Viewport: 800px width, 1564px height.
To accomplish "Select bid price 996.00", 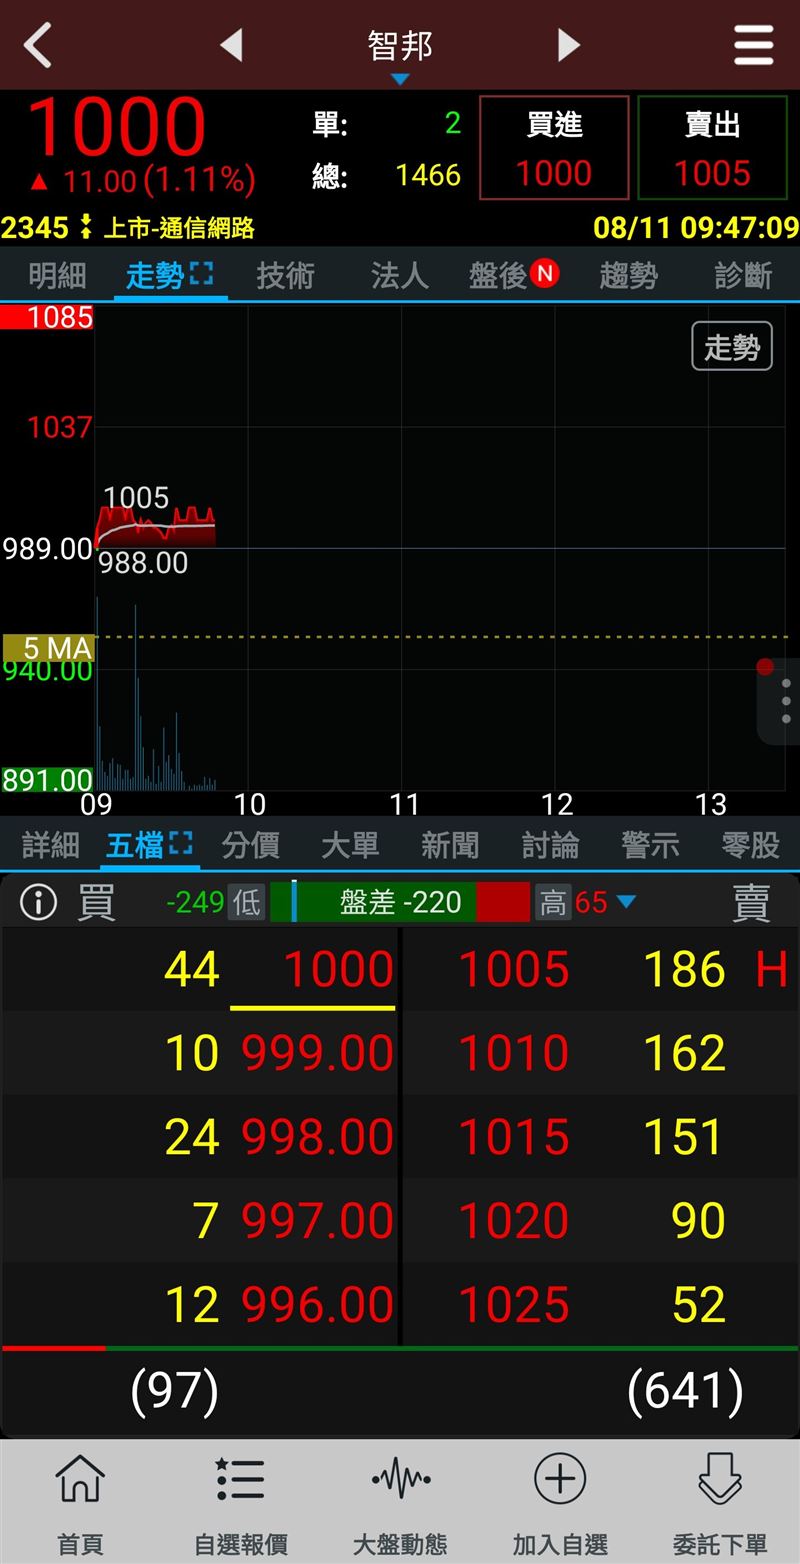I will [318, 1306].
